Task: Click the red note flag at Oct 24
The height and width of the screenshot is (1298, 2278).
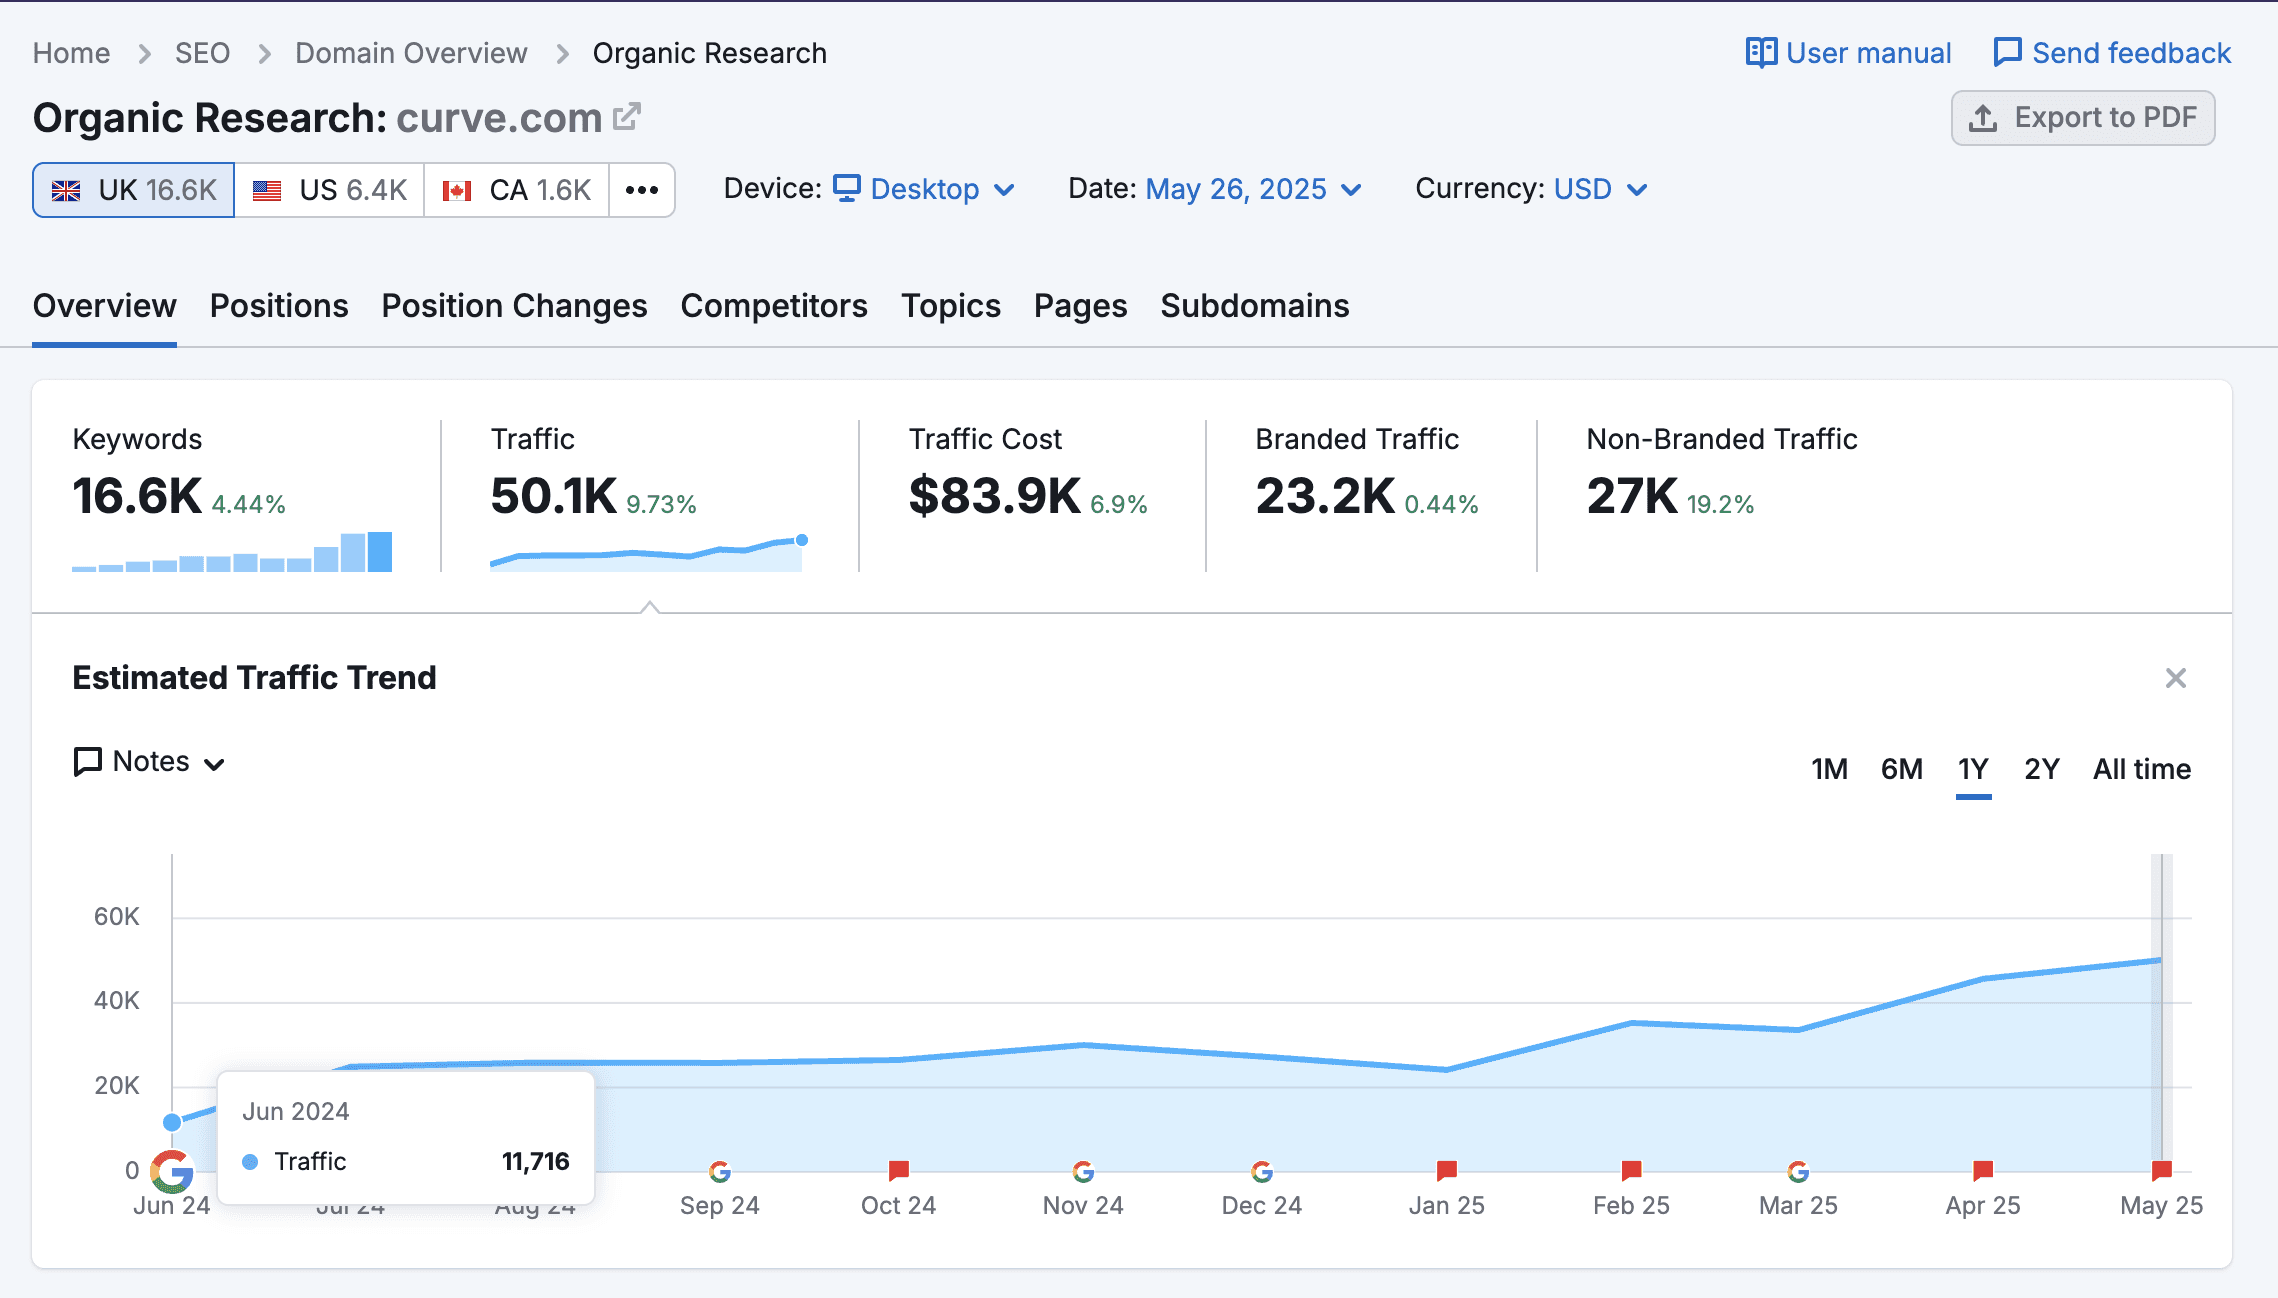Action: tap(898, 1170)
